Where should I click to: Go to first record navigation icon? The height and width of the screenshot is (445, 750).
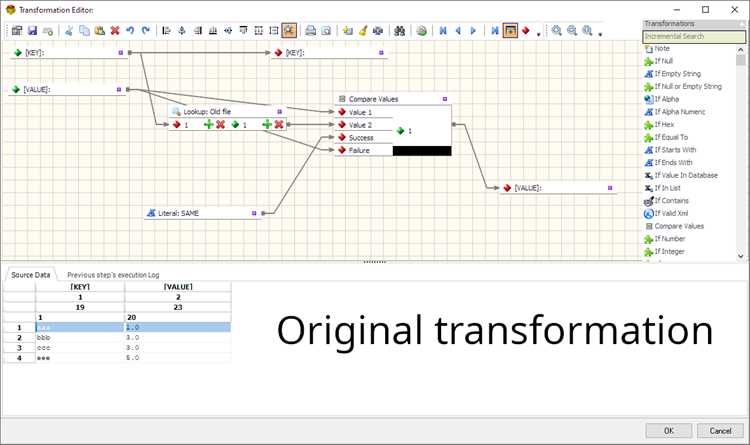pos(443,31)
